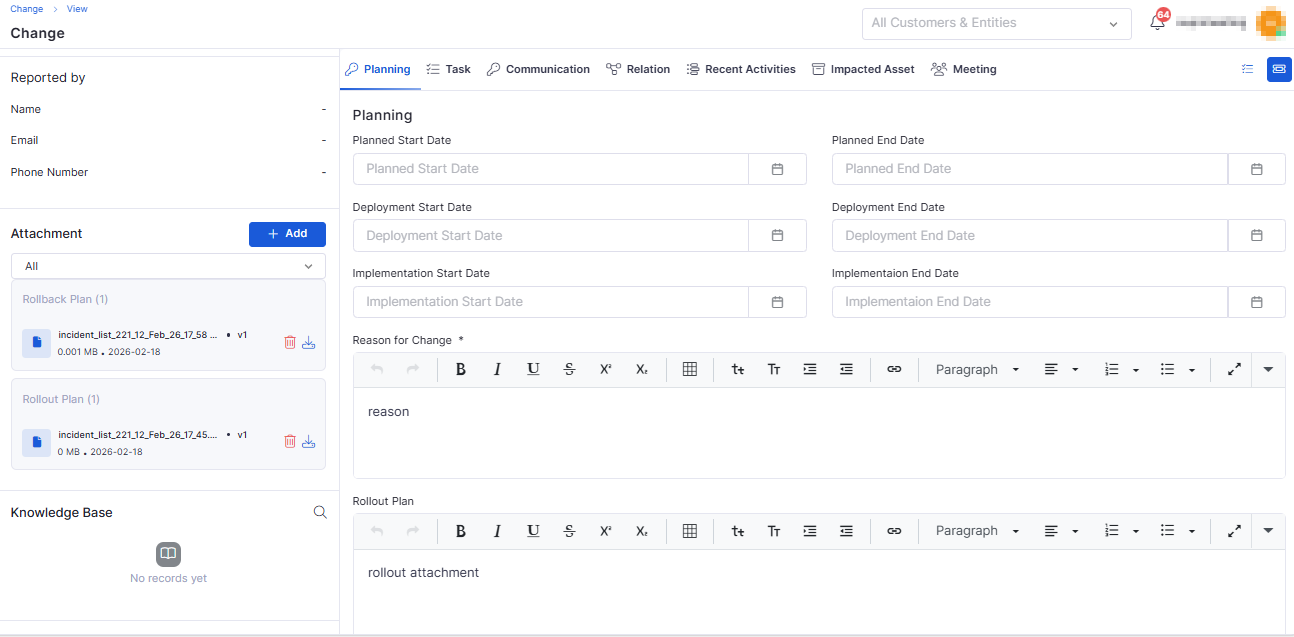This screenshot has height=637, width=1294.
Task: Toggle strikethrough in Reason for Change editor
Action: pos(569,369)
